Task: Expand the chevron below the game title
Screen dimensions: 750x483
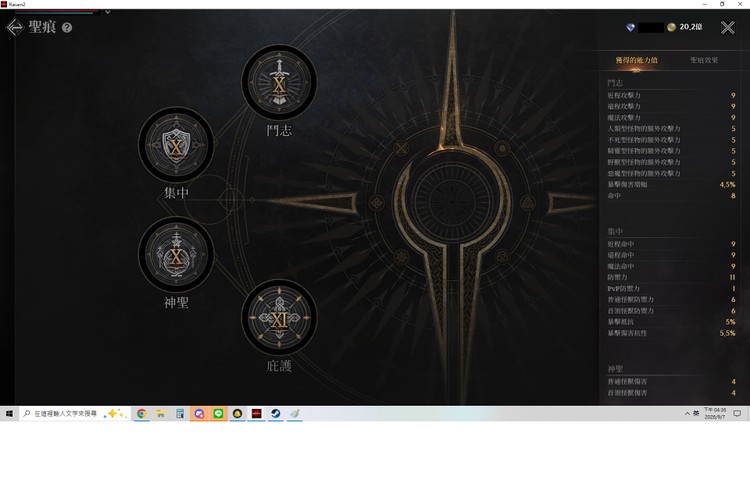Action: click(x=108, y=12)
